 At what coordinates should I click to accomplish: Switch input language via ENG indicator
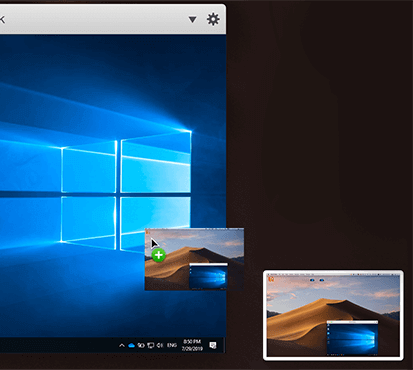pyautogui.click(x=172, y=345)
